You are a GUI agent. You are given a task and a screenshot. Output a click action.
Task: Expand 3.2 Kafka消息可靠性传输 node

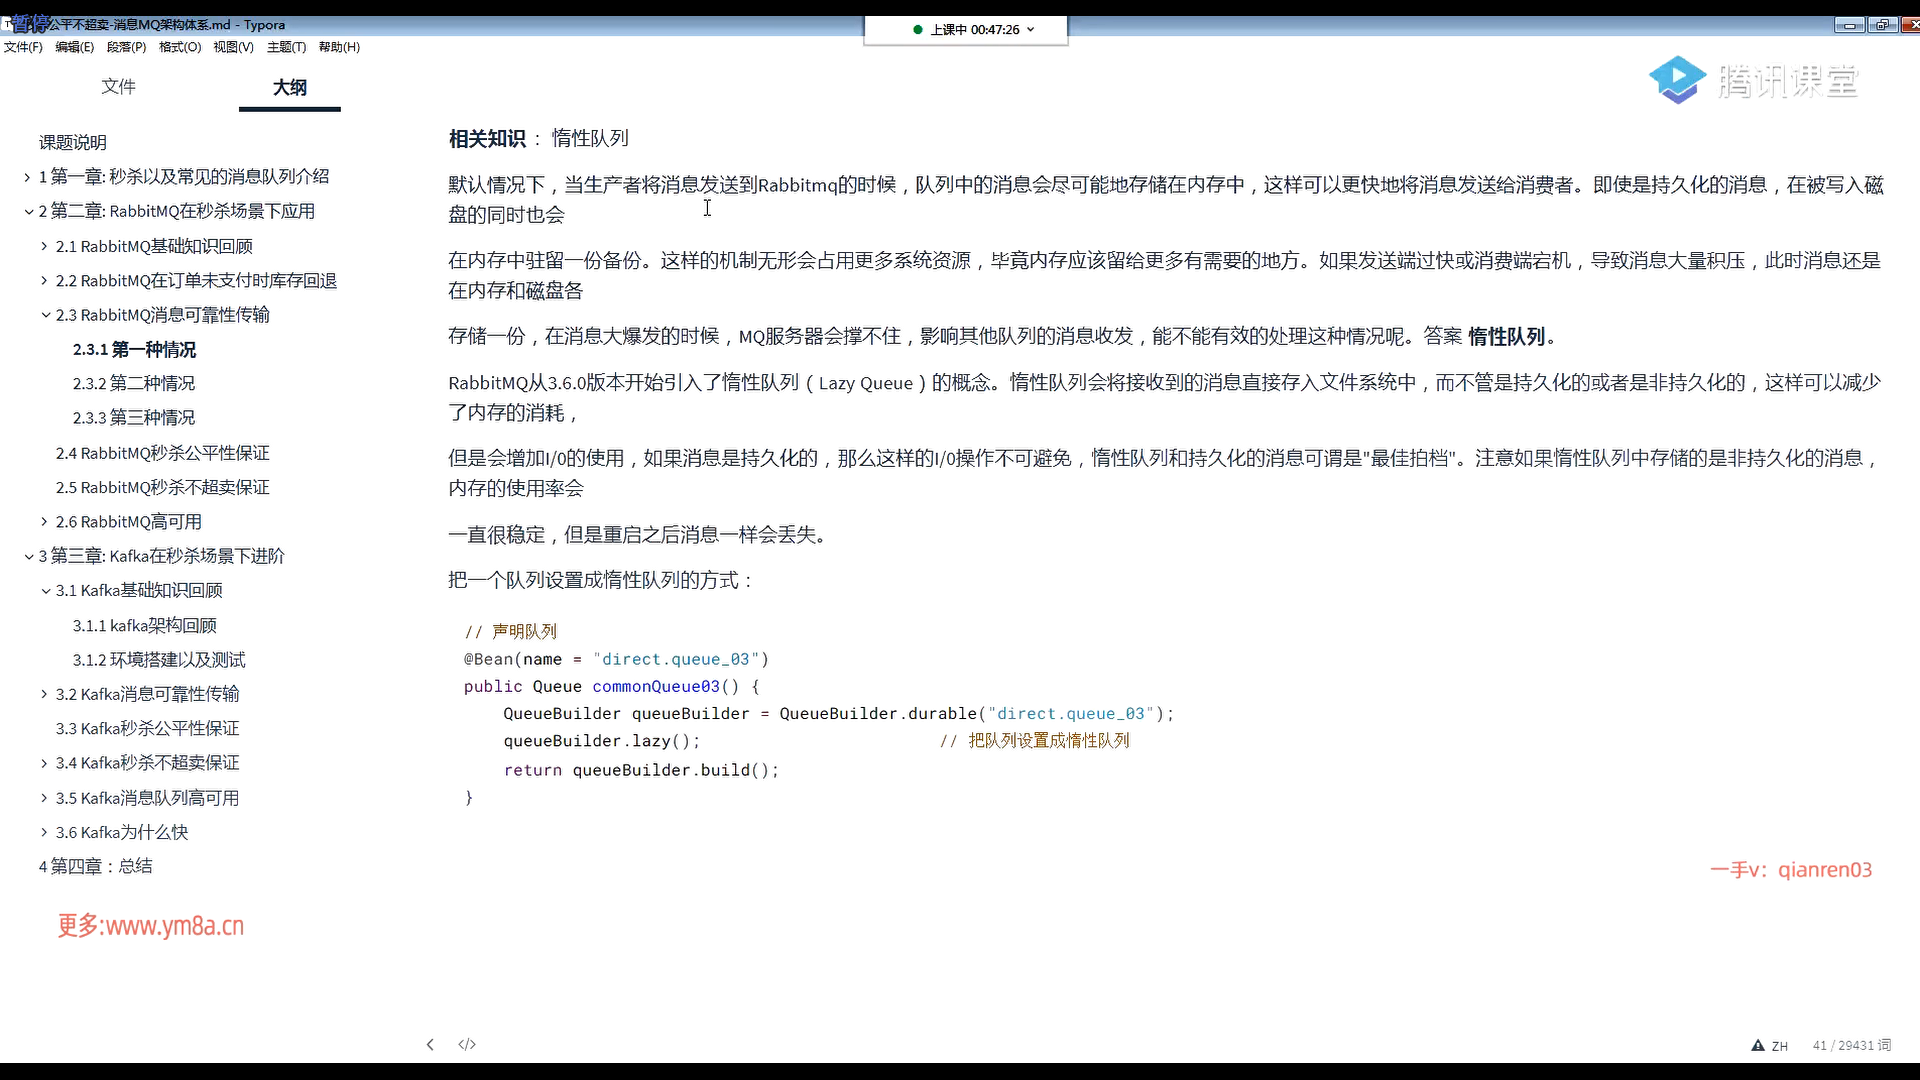(44, 694)
